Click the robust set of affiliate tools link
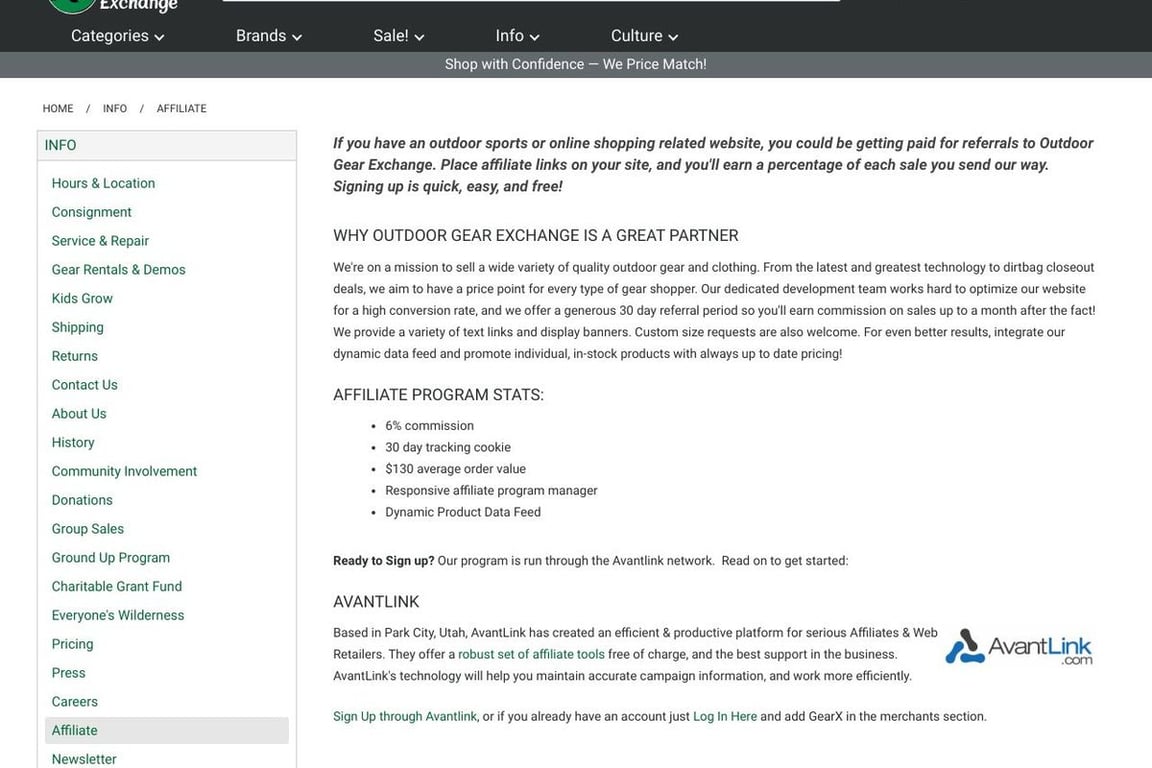The height and width of the screenshot is (768, 1152). pos(531,654)
